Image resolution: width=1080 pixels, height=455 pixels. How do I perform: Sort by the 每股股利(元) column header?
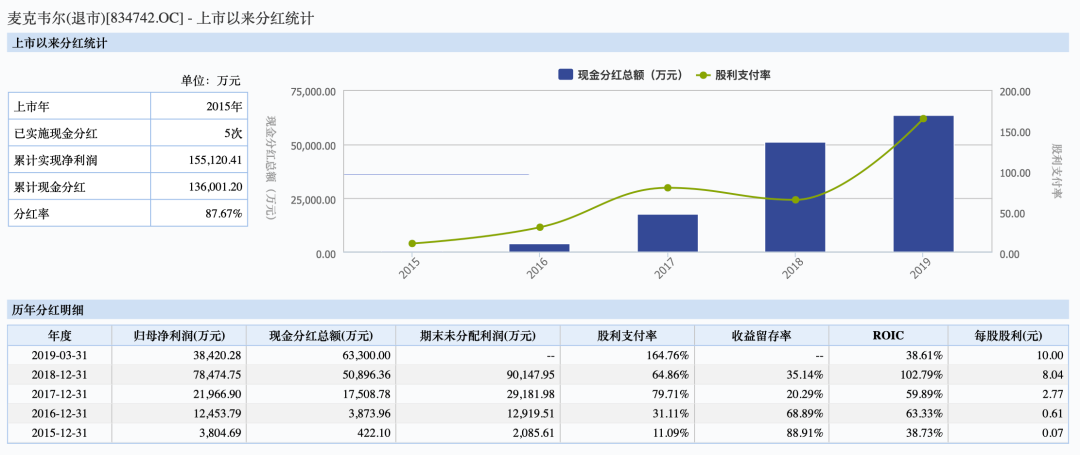pyautogui.click(x=1008, y=336)
